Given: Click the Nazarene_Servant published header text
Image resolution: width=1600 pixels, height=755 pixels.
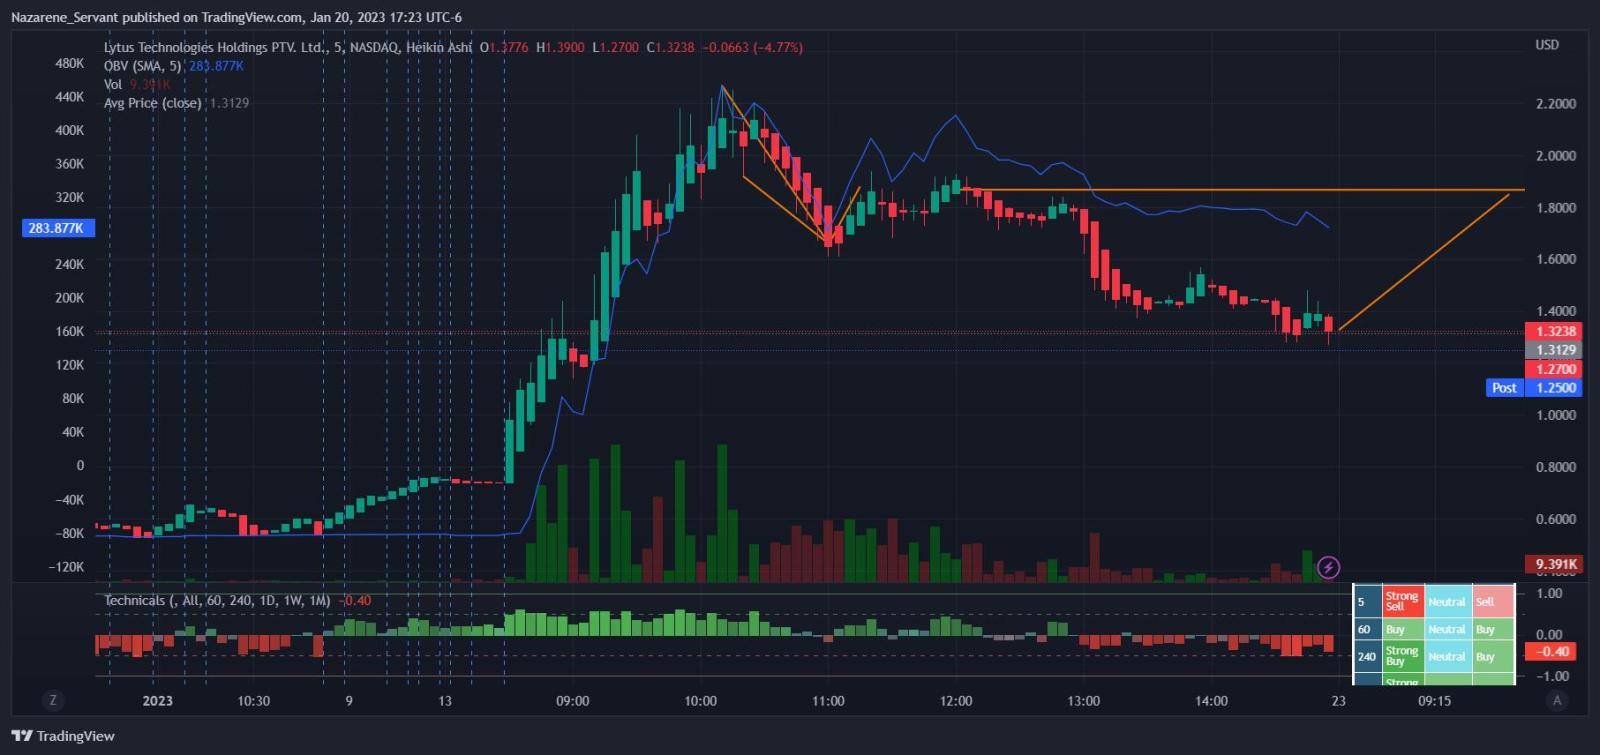Looking at the screenshot, I should (236, 17).
